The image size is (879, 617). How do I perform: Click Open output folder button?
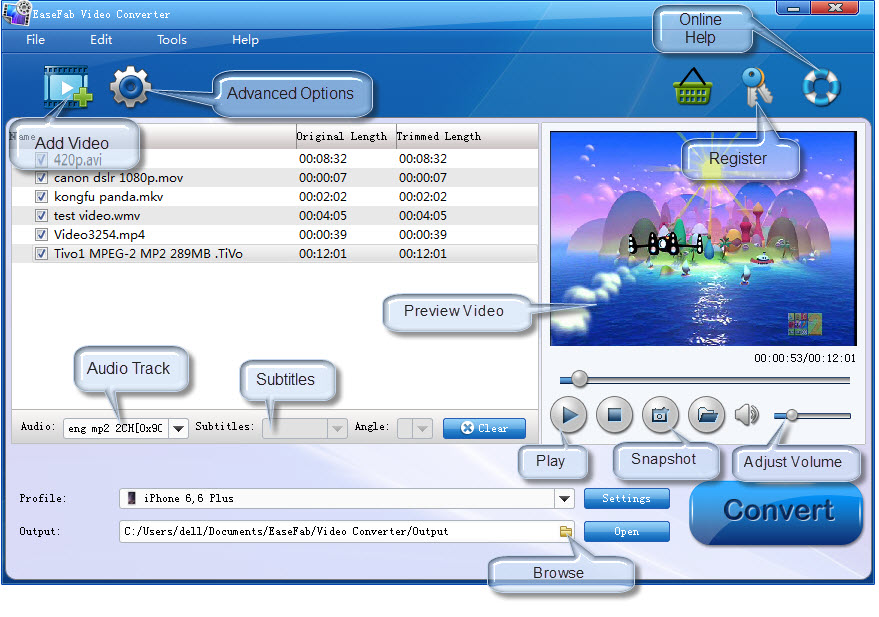click(x=626, y=531)
